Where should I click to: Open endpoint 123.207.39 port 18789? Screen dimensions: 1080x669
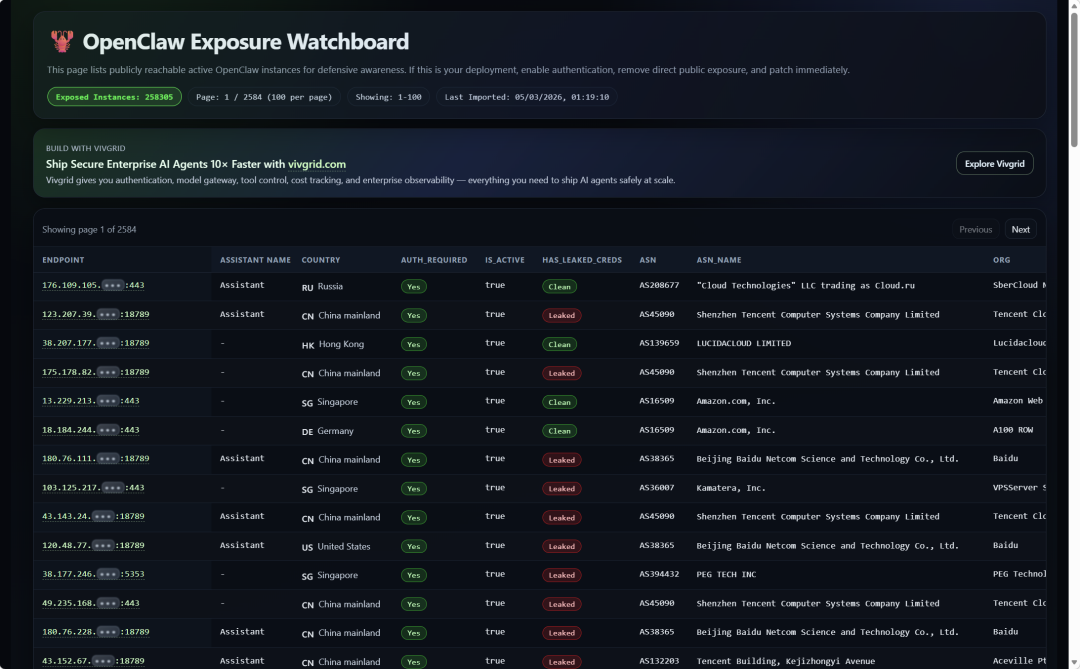tap(96, 314)
